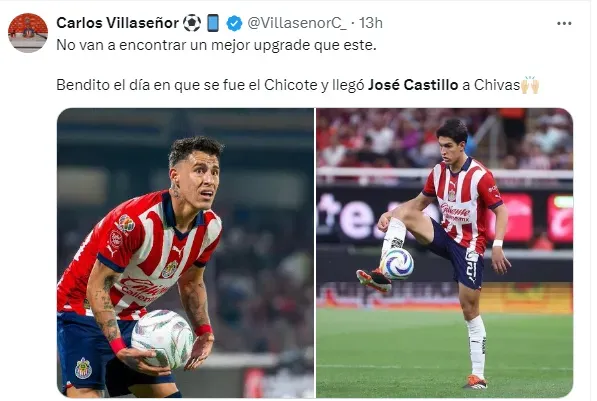Screen dimensions: 597x401
Task: Click the word Chicote in the tweet
Action: (x=291, y=85)
